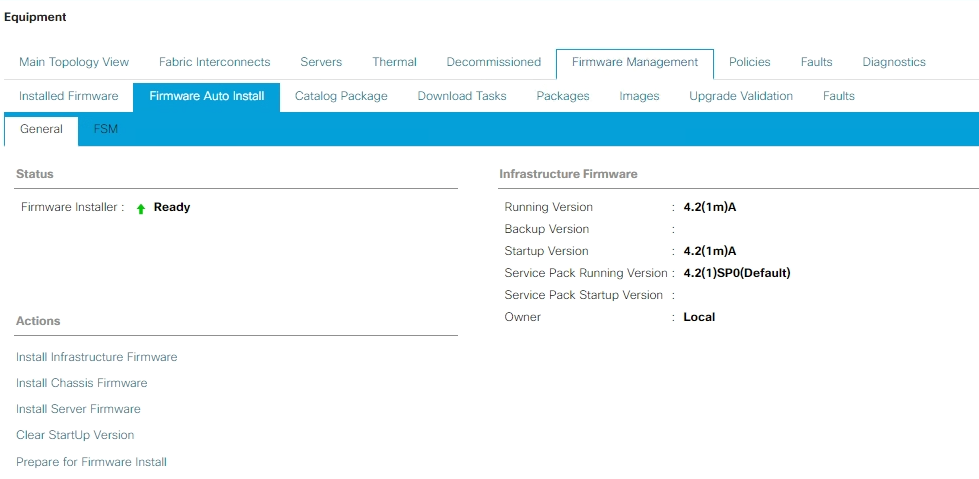979x479 pixels.
Task: Go to the Thermal tab
Action: pos(395,62)
